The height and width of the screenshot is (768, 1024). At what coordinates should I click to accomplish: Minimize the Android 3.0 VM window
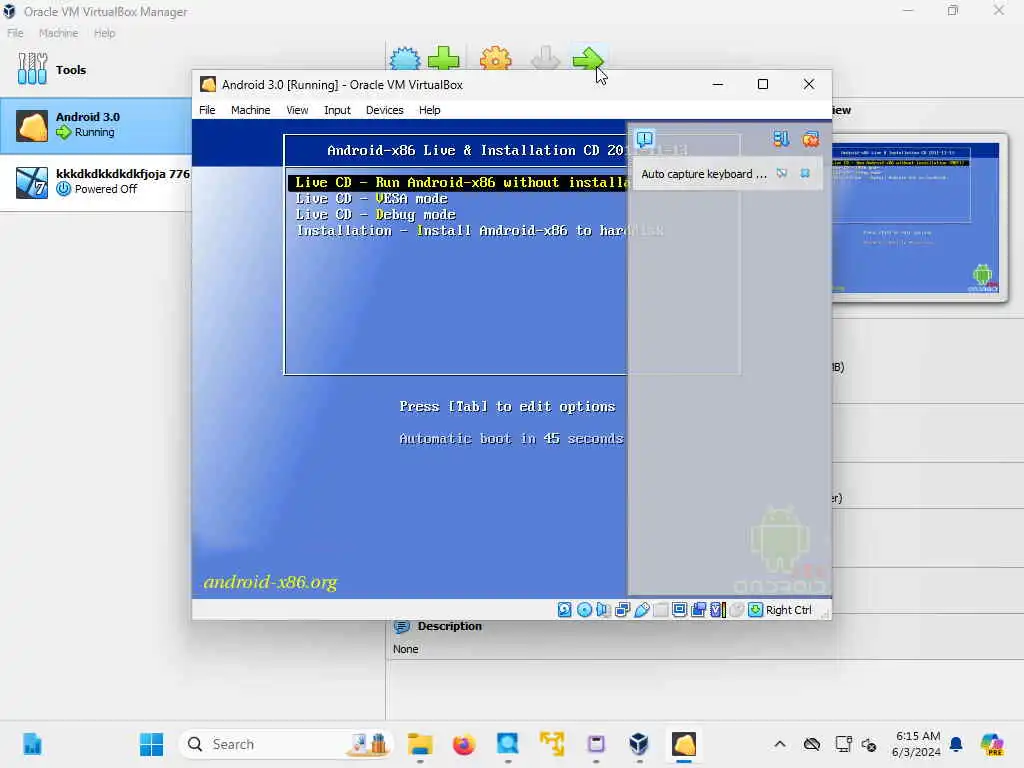pyautogui.click(x=718, y=84)
